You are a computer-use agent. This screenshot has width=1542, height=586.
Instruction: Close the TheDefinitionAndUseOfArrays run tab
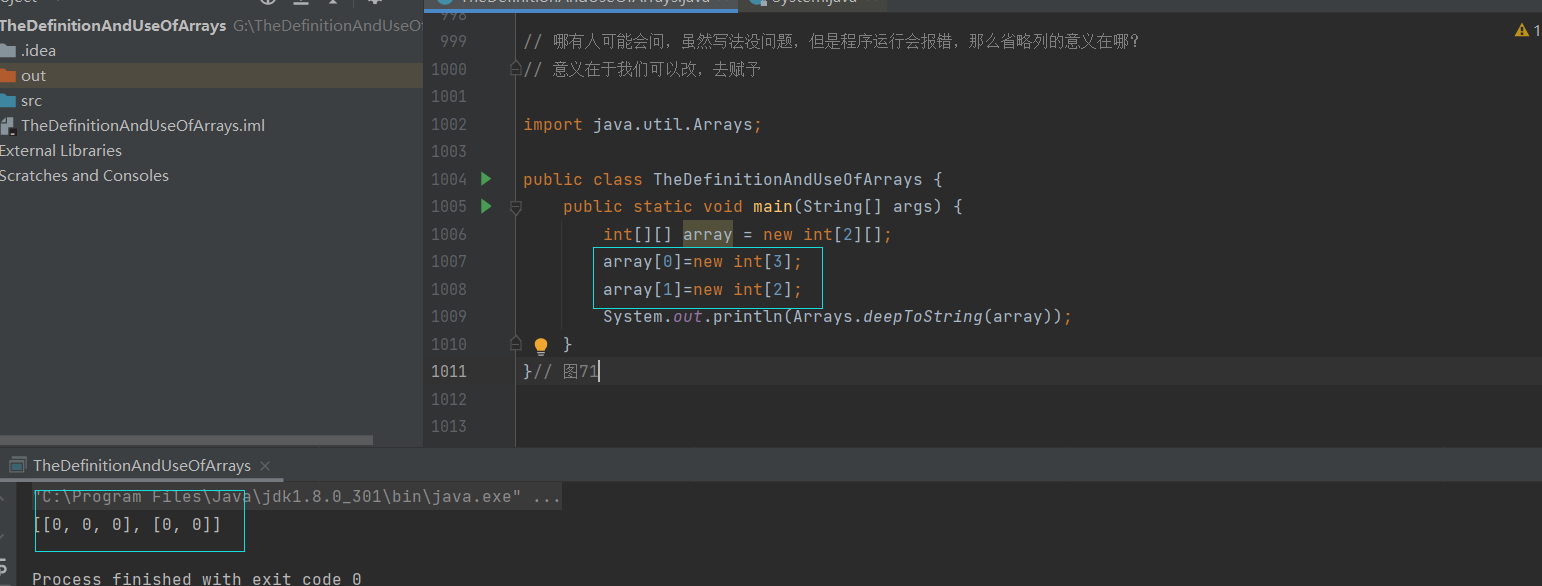[x=265, y=466]
